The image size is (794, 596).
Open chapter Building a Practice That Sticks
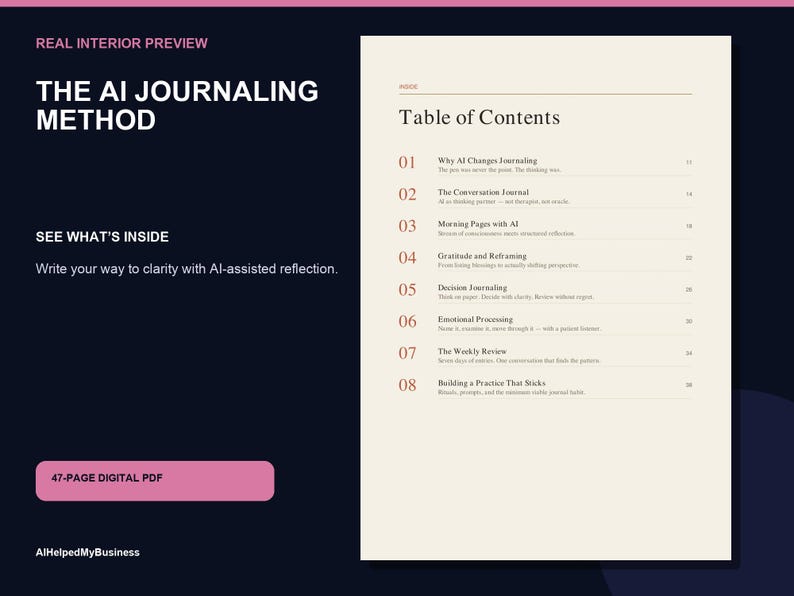492,383
